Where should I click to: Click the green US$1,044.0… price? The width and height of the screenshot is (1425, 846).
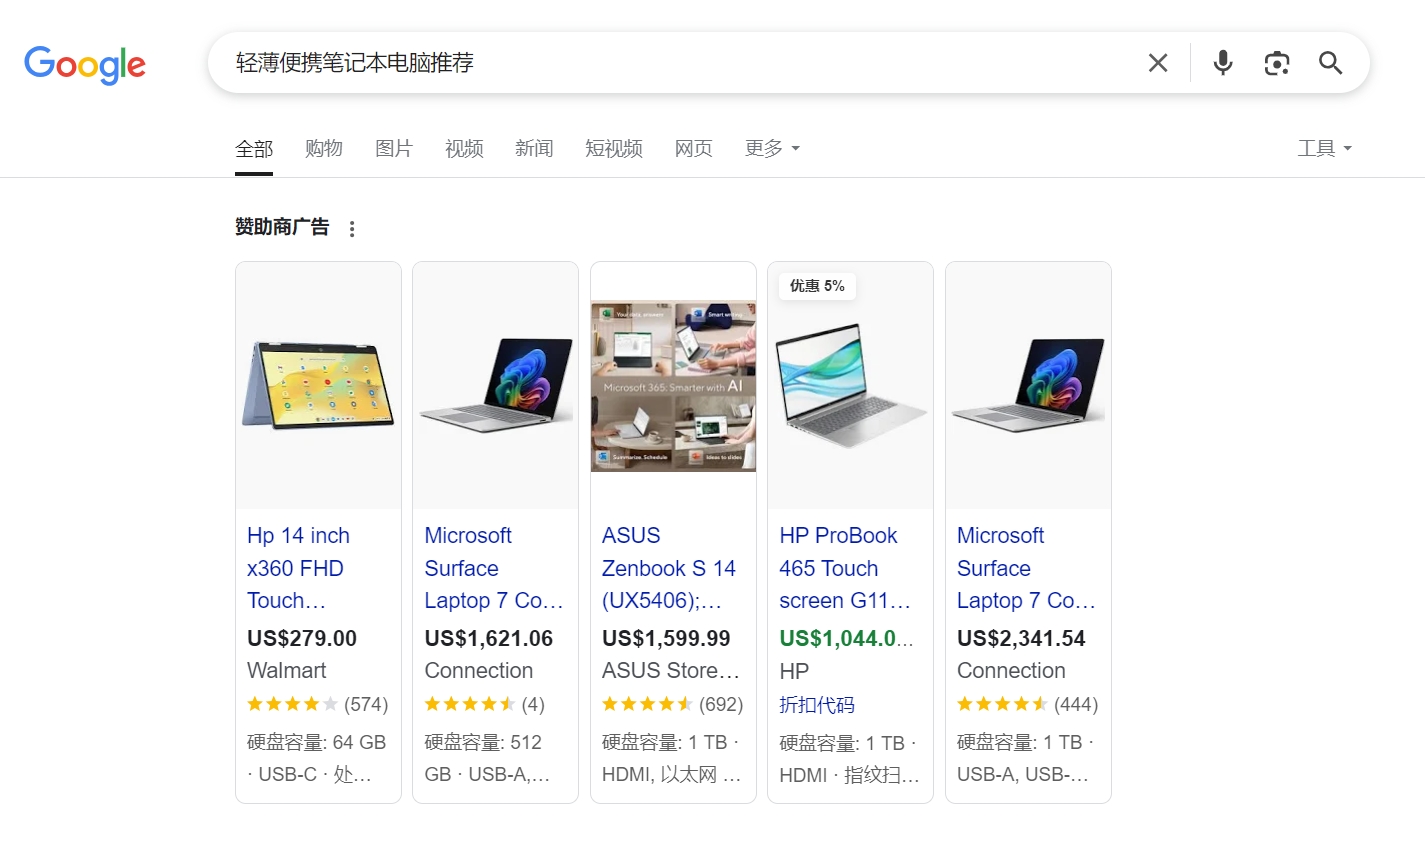[x=846, y=638]
